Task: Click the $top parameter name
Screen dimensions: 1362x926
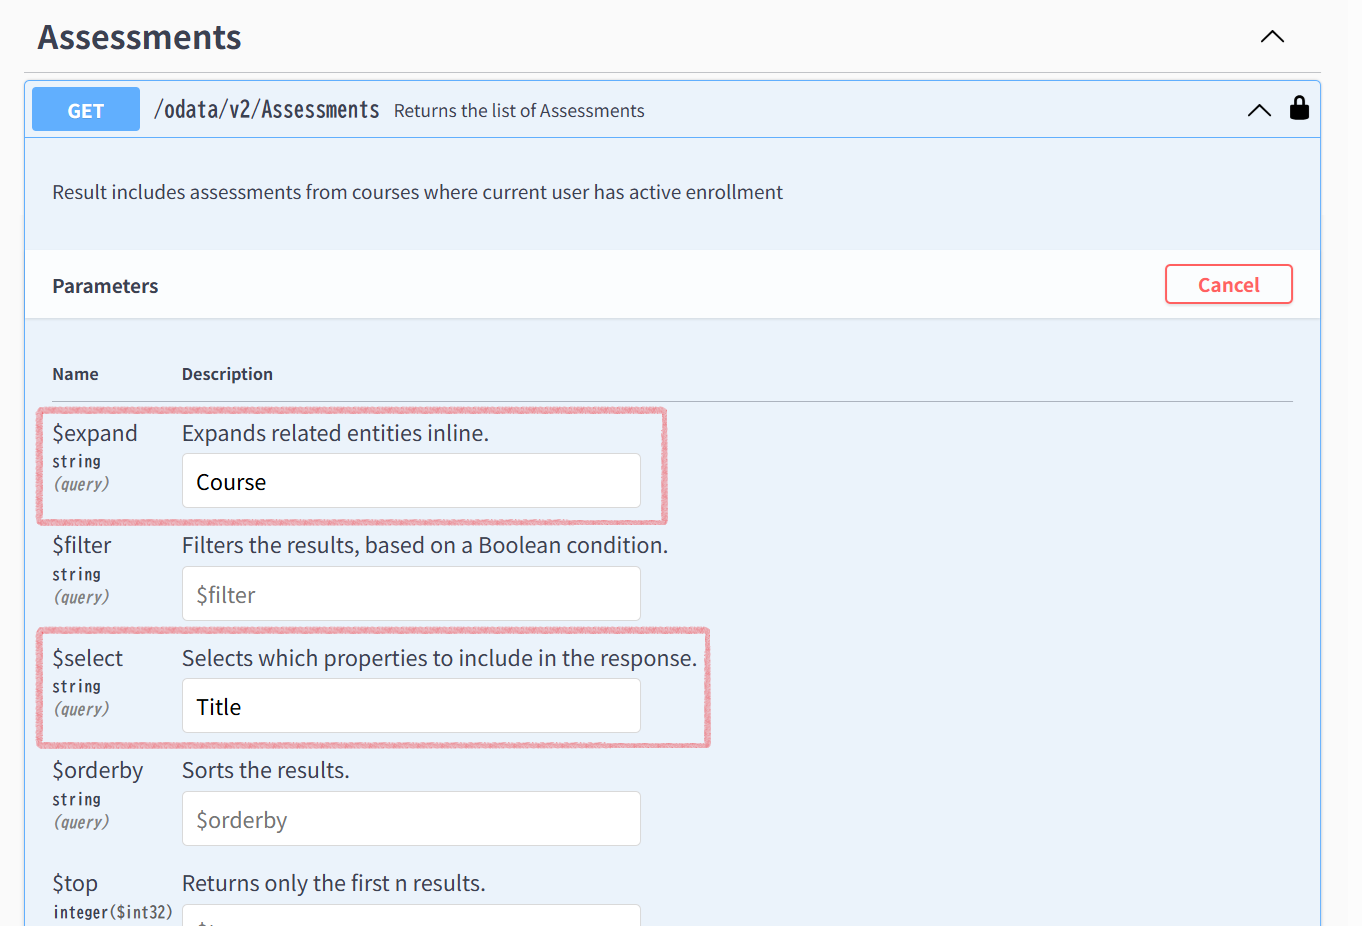Action: tap(75, 883)
